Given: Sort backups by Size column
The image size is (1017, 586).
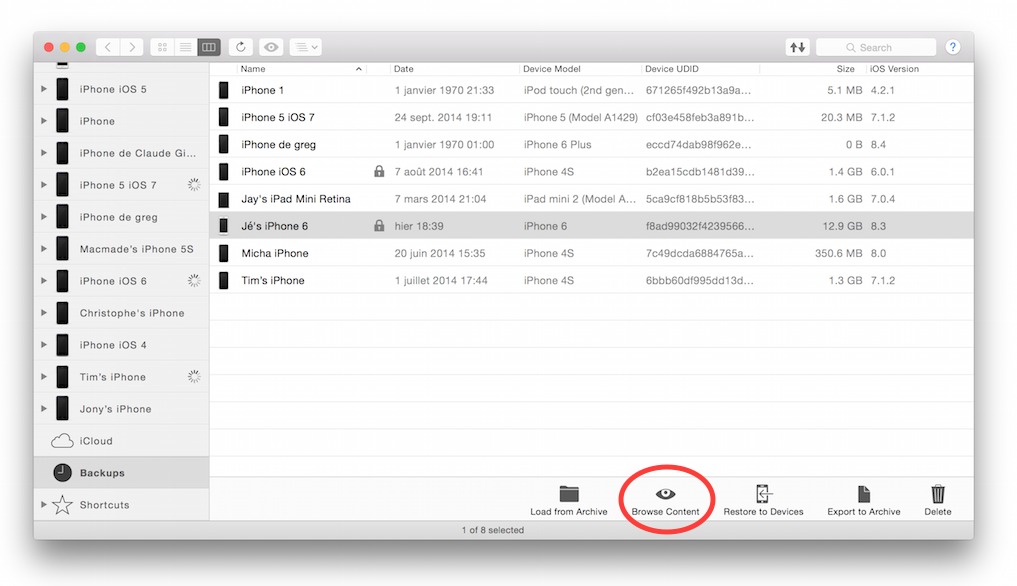Looking at the screenshot, I should [845, 69].
